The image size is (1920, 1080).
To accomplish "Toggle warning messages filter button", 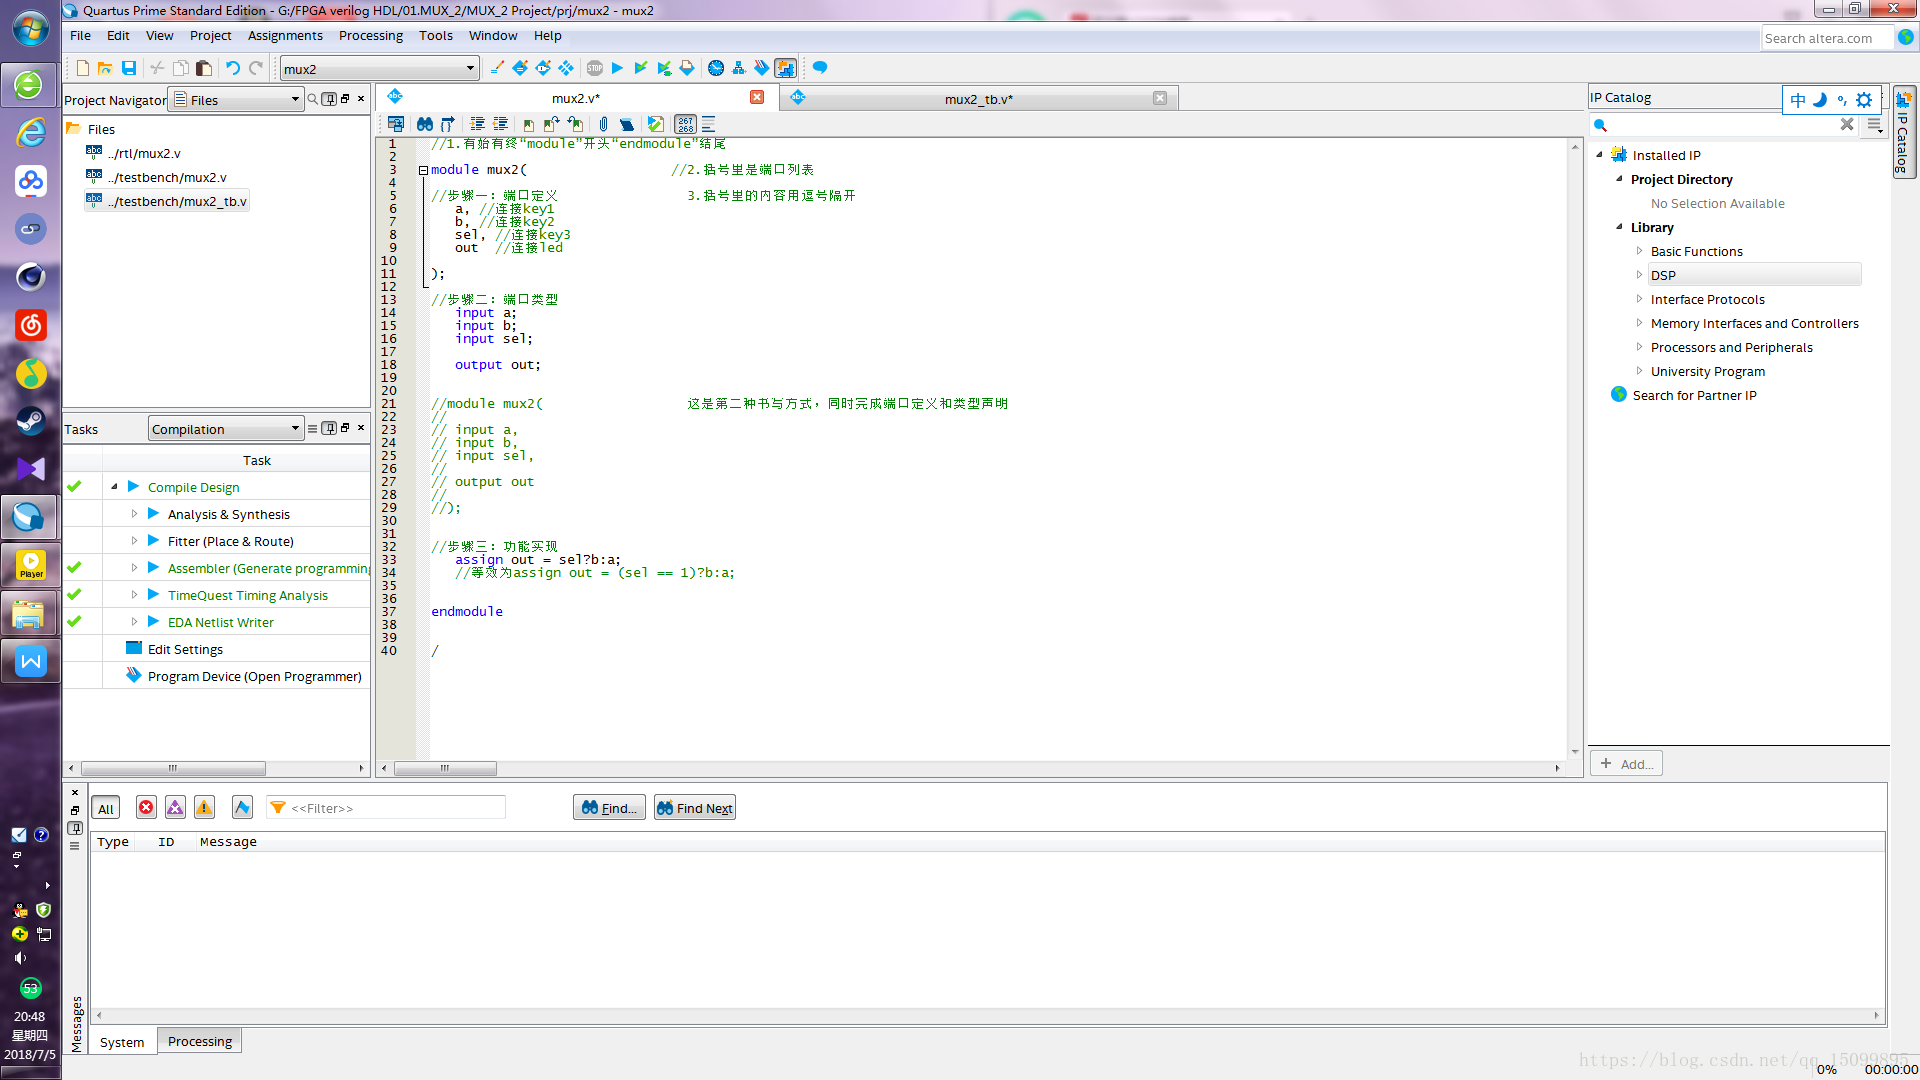I will click(x=204, y=807).
